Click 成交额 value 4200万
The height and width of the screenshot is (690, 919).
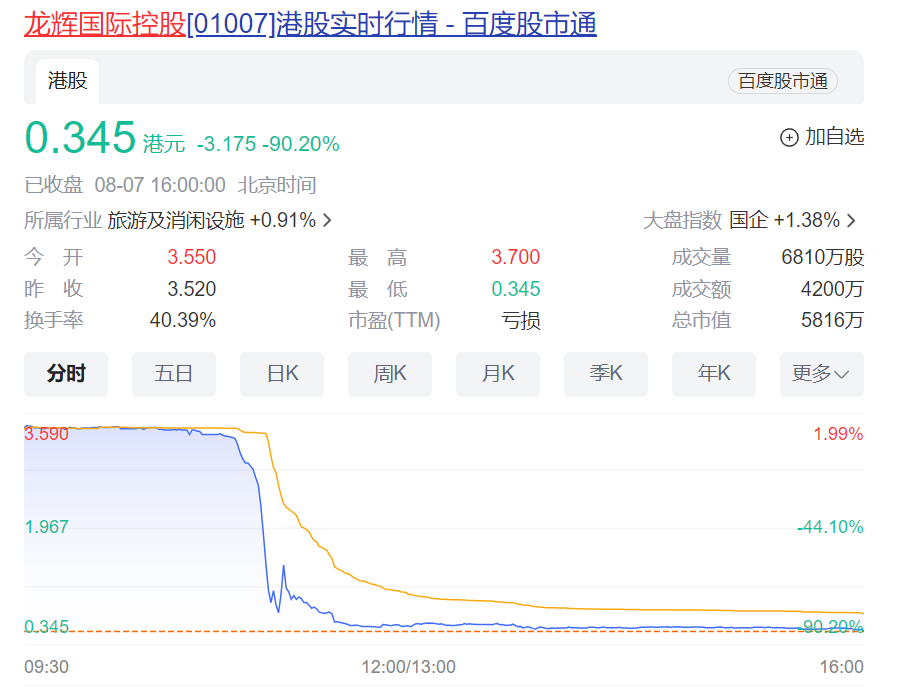832,289
